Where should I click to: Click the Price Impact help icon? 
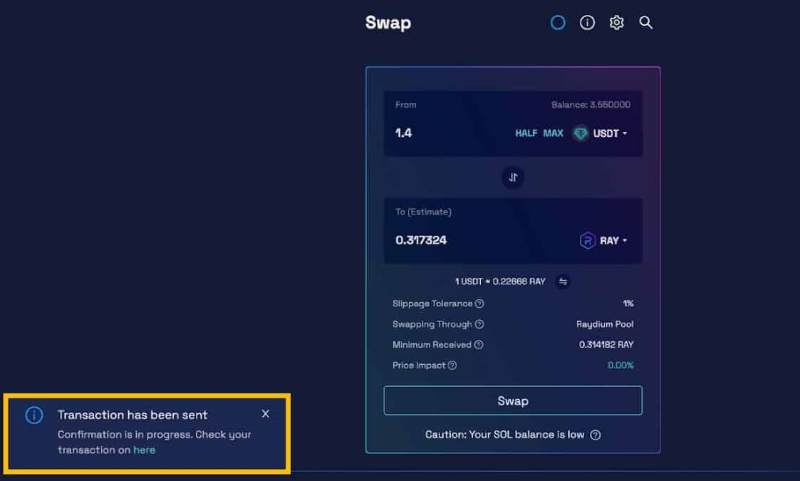tap(453, 365)
